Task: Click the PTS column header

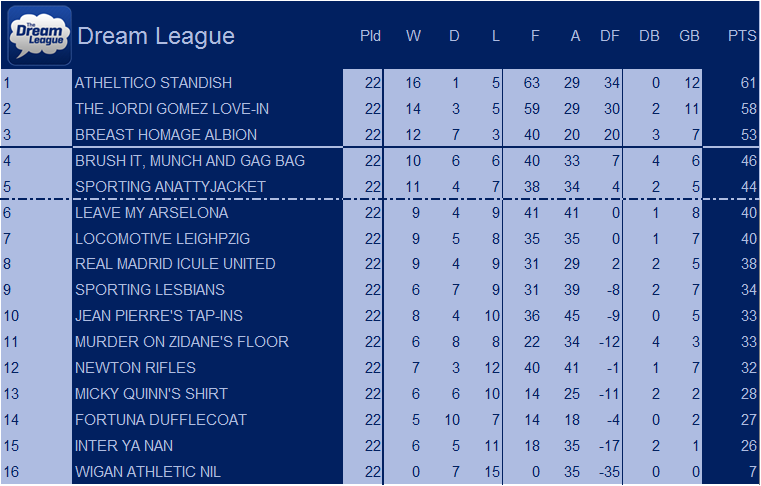Action: click(x=742, y=36)
